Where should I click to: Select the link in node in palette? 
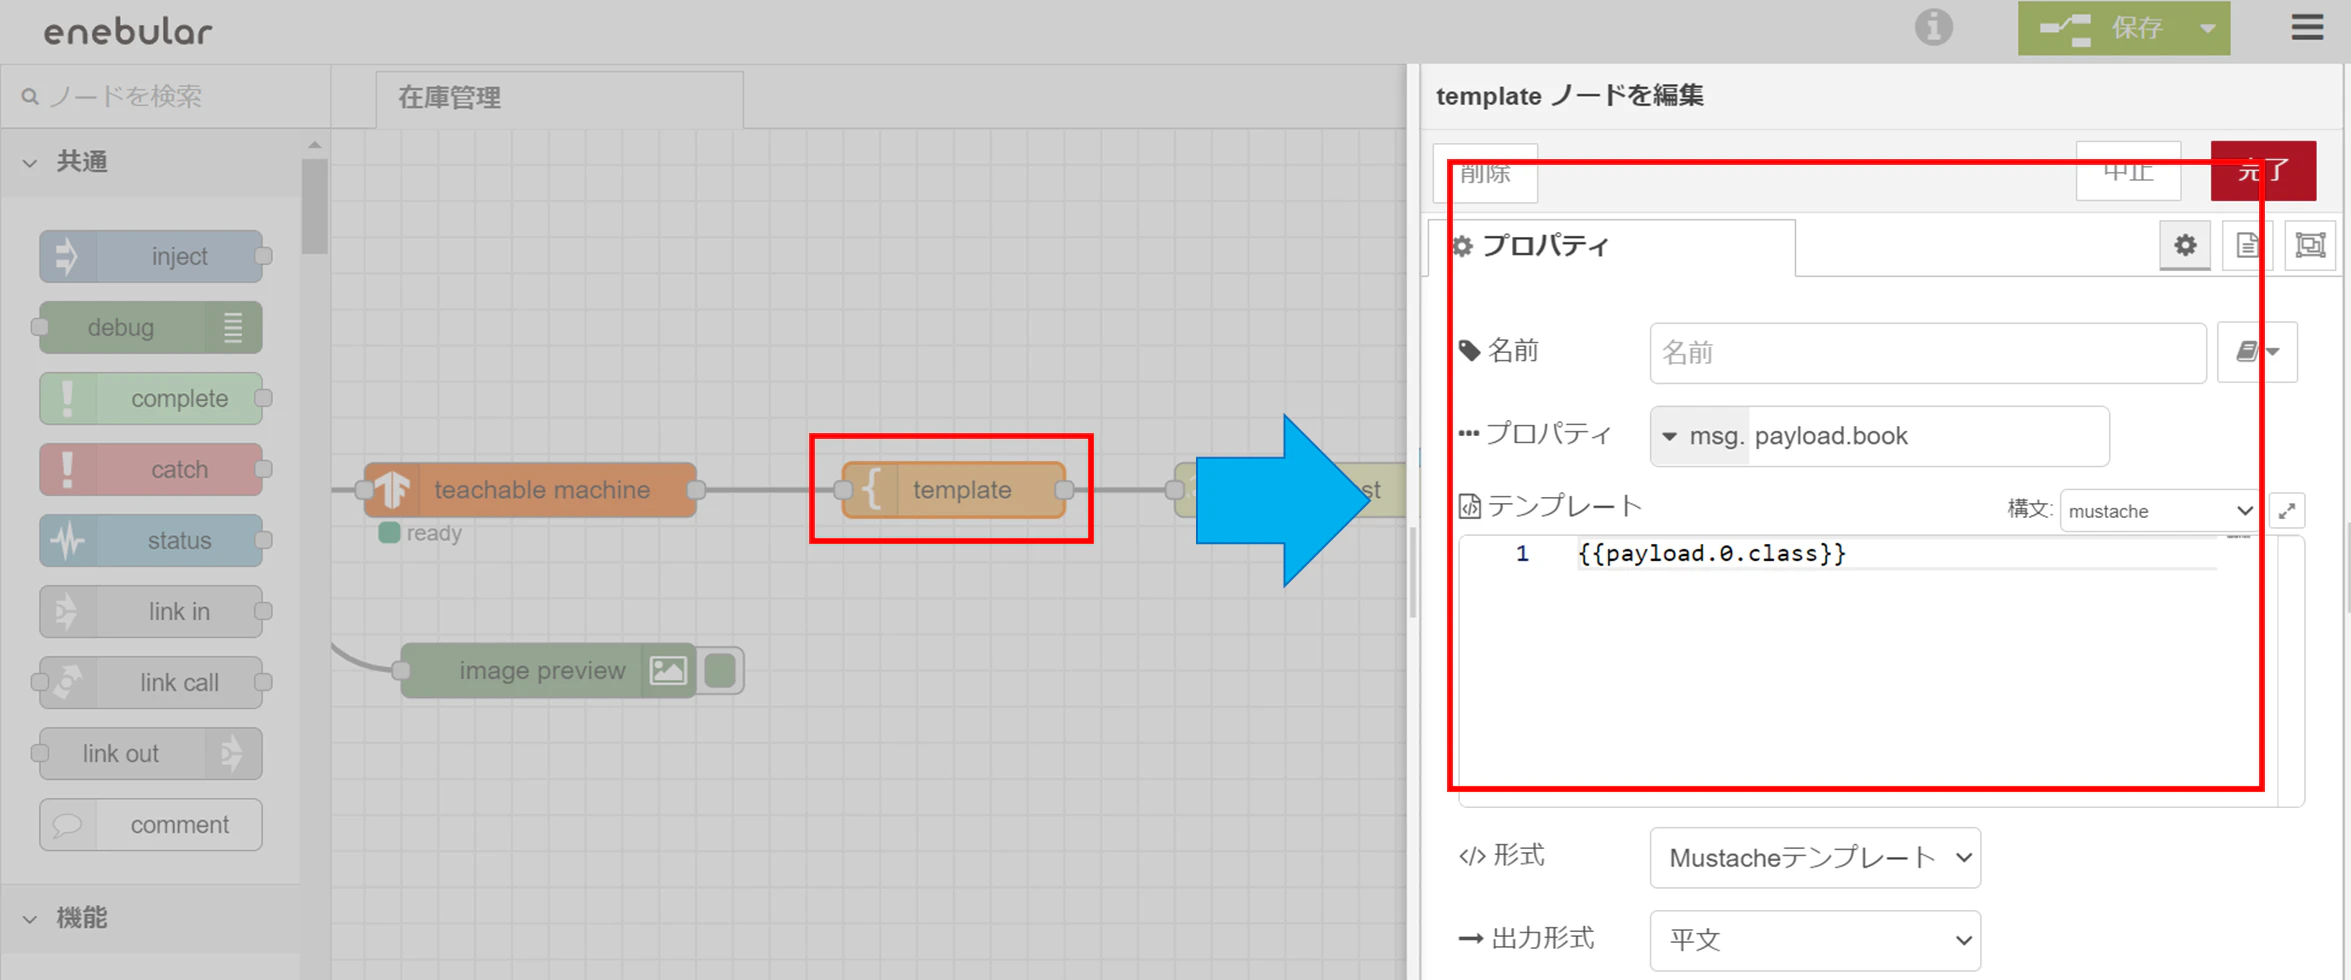point(151,611)
